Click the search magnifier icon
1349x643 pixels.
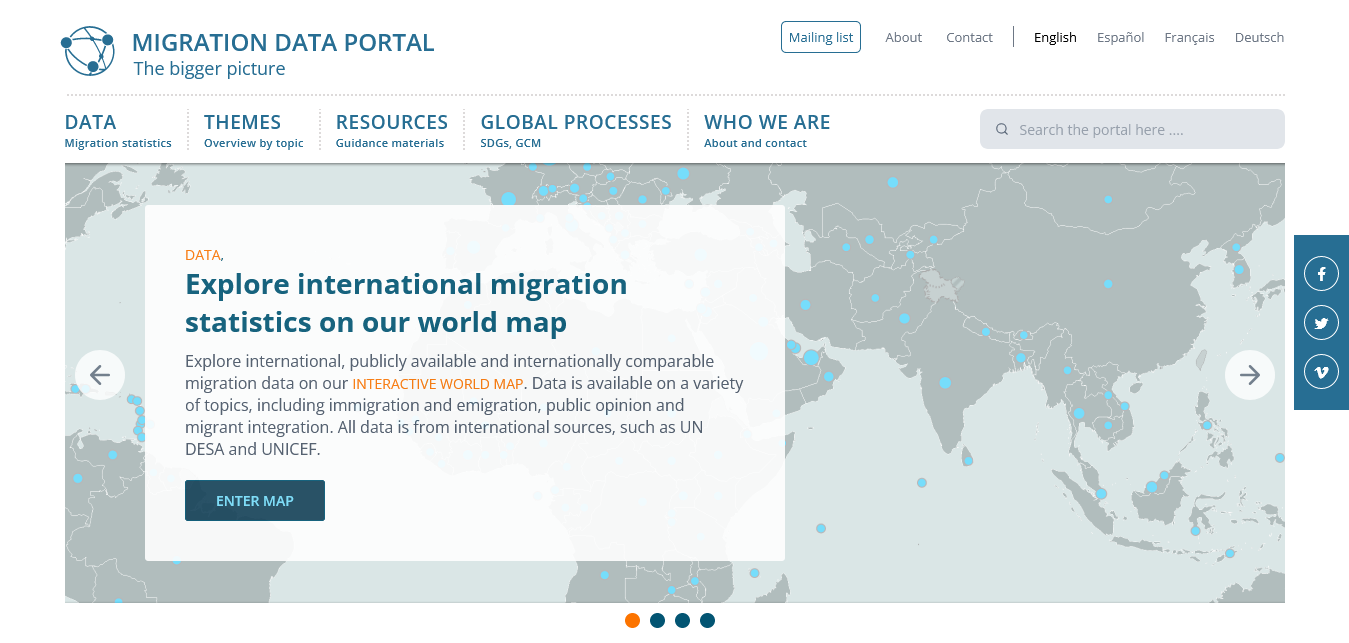click(1002, 130)
